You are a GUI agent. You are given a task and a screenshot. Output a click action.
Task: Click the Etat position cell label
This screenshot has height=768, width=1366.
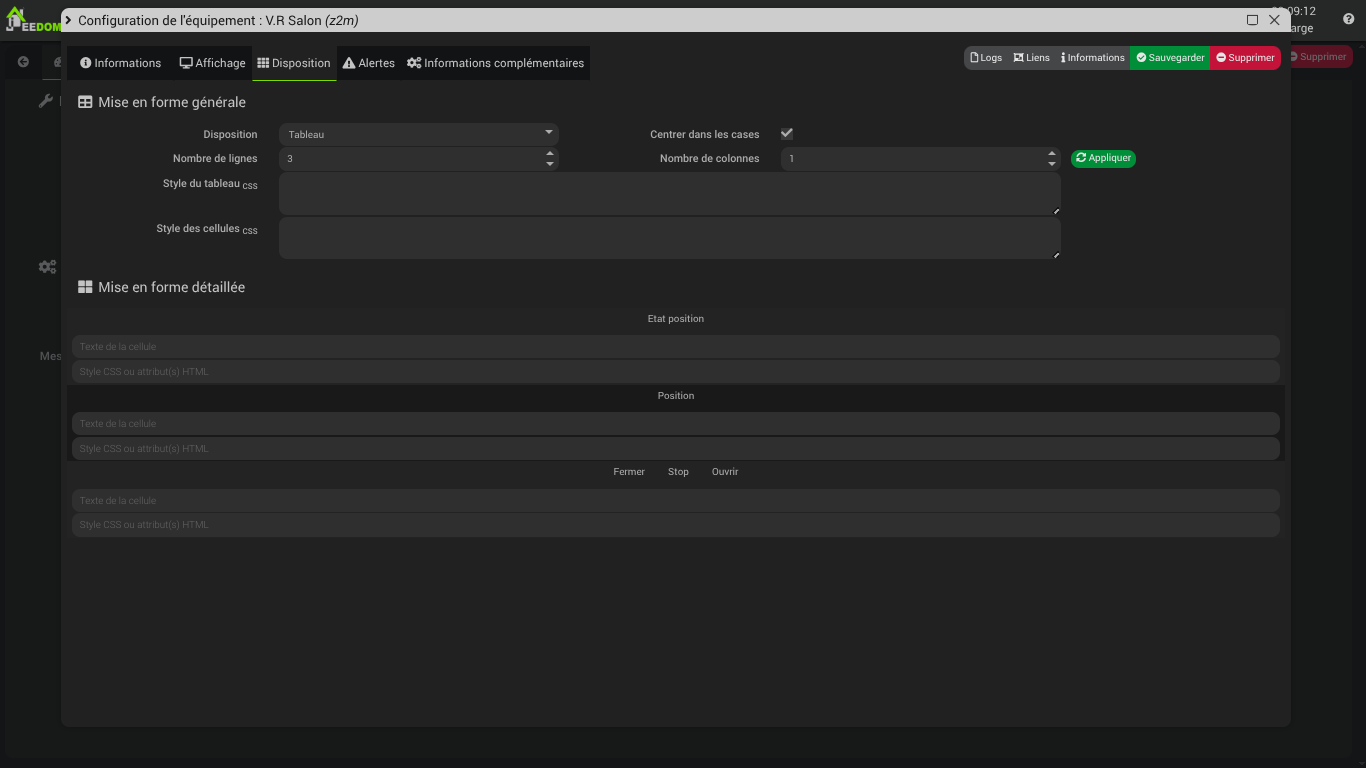(x=676, y=319)
